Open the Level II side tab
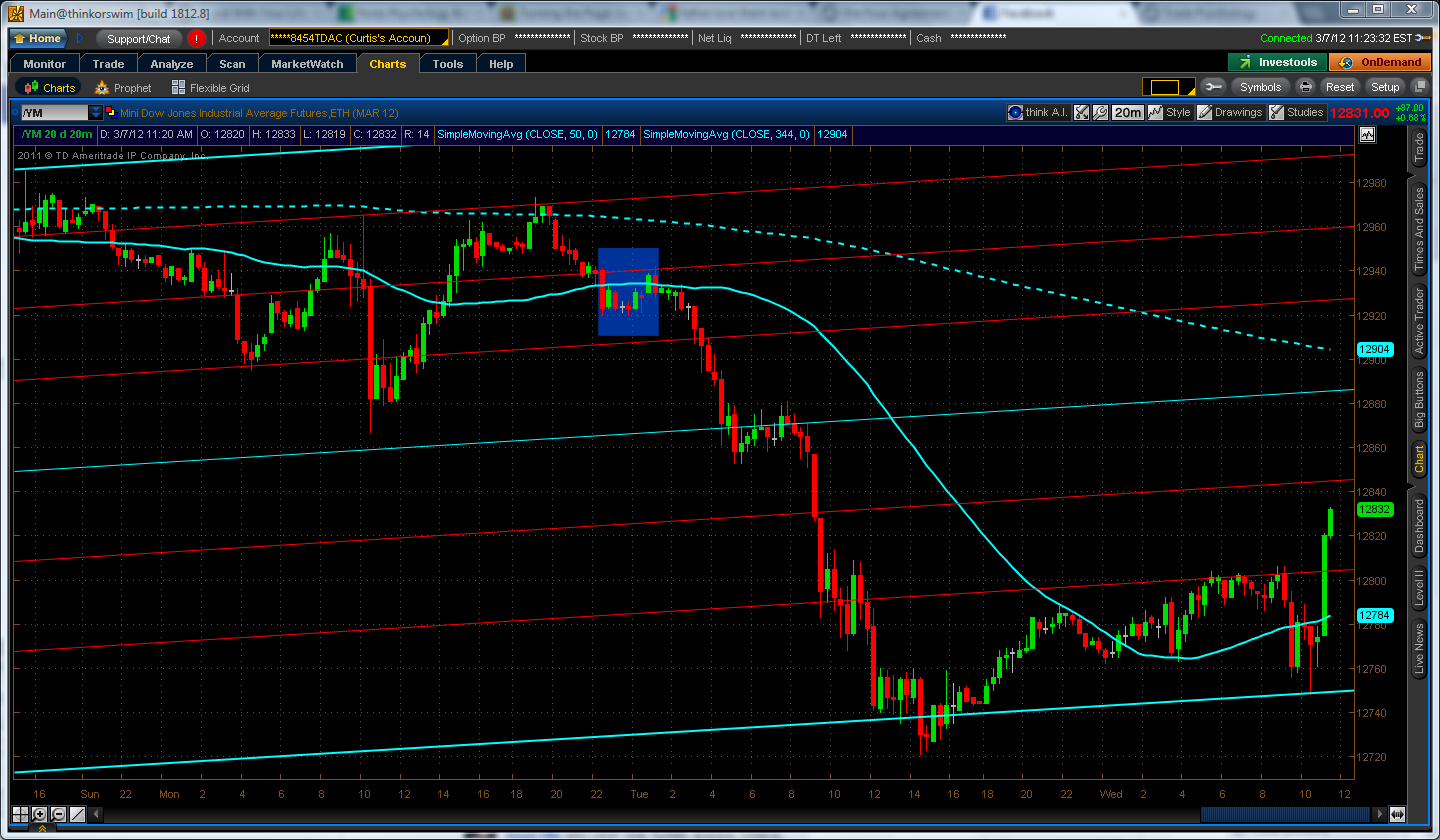The width and height of the screenshot is (1440, 840). [1419, 589]
